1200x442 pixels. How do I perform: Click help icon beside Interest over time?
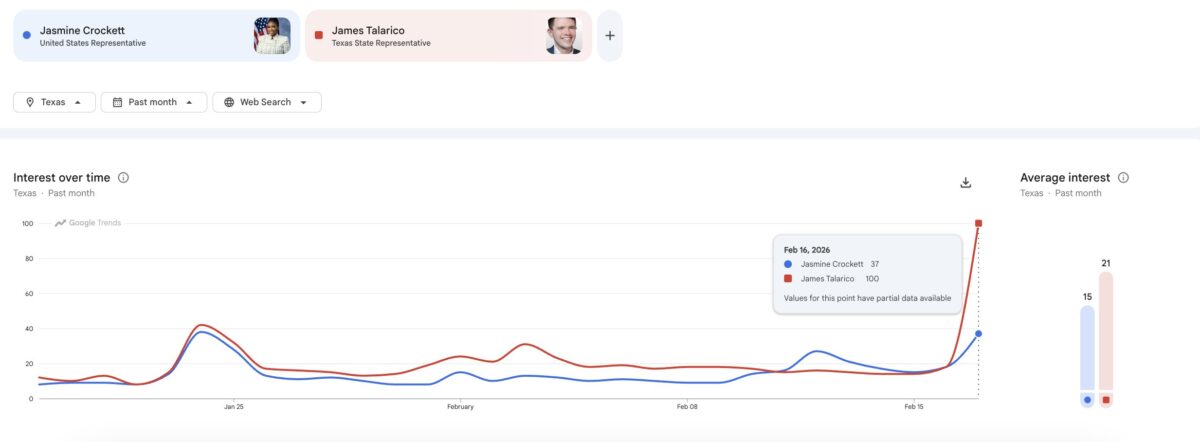pos(124,178)
